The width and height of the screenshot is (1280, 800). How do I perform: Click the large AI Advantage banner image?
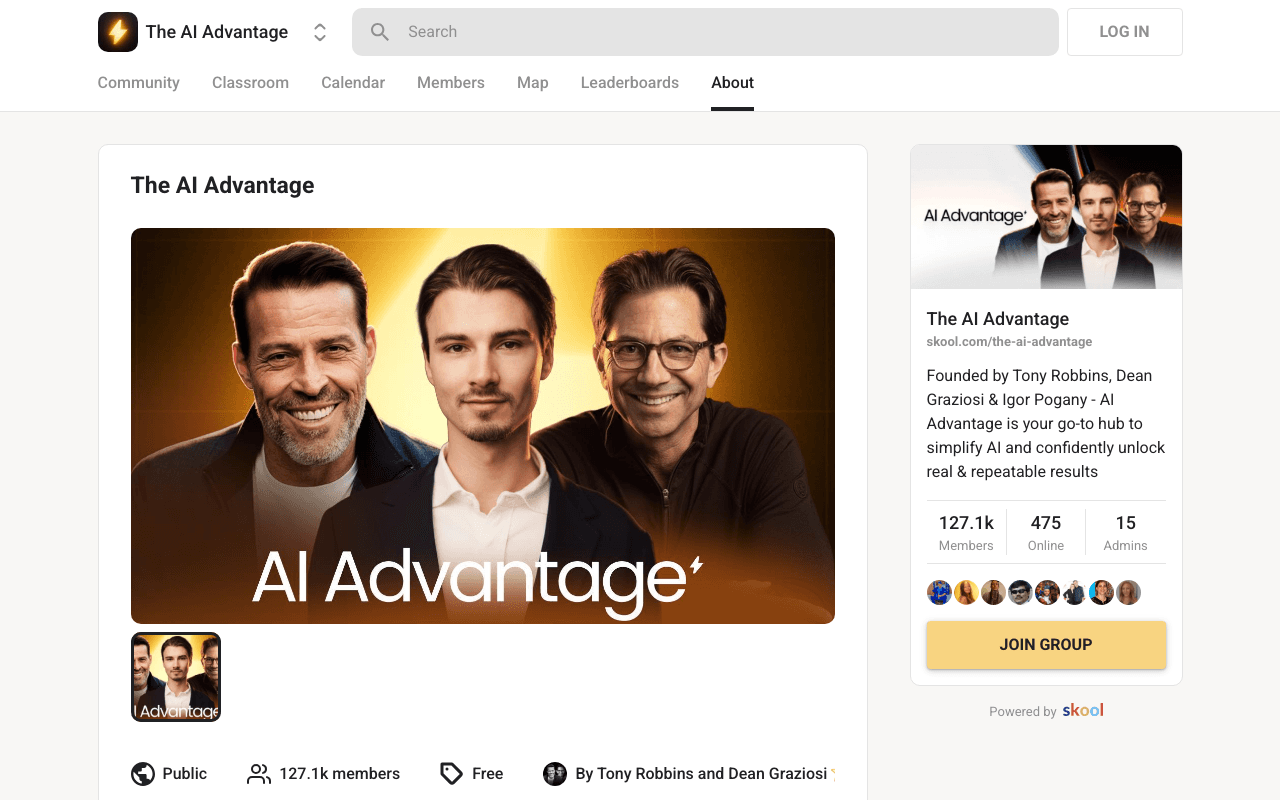483,426
